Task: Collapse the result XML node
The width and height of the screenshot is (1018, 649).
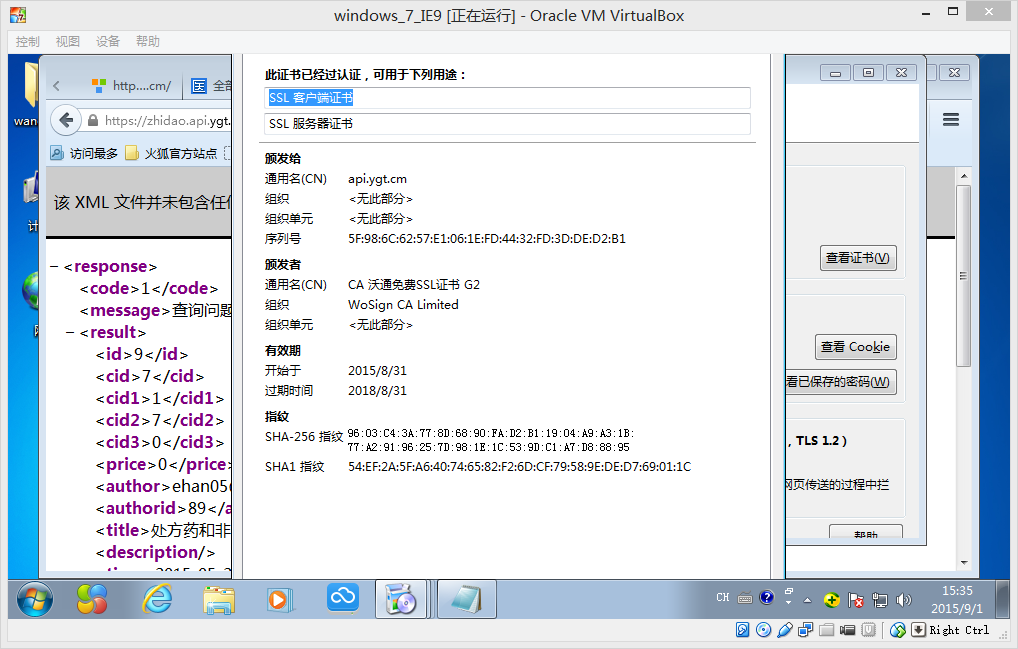Action: point(70,332)
